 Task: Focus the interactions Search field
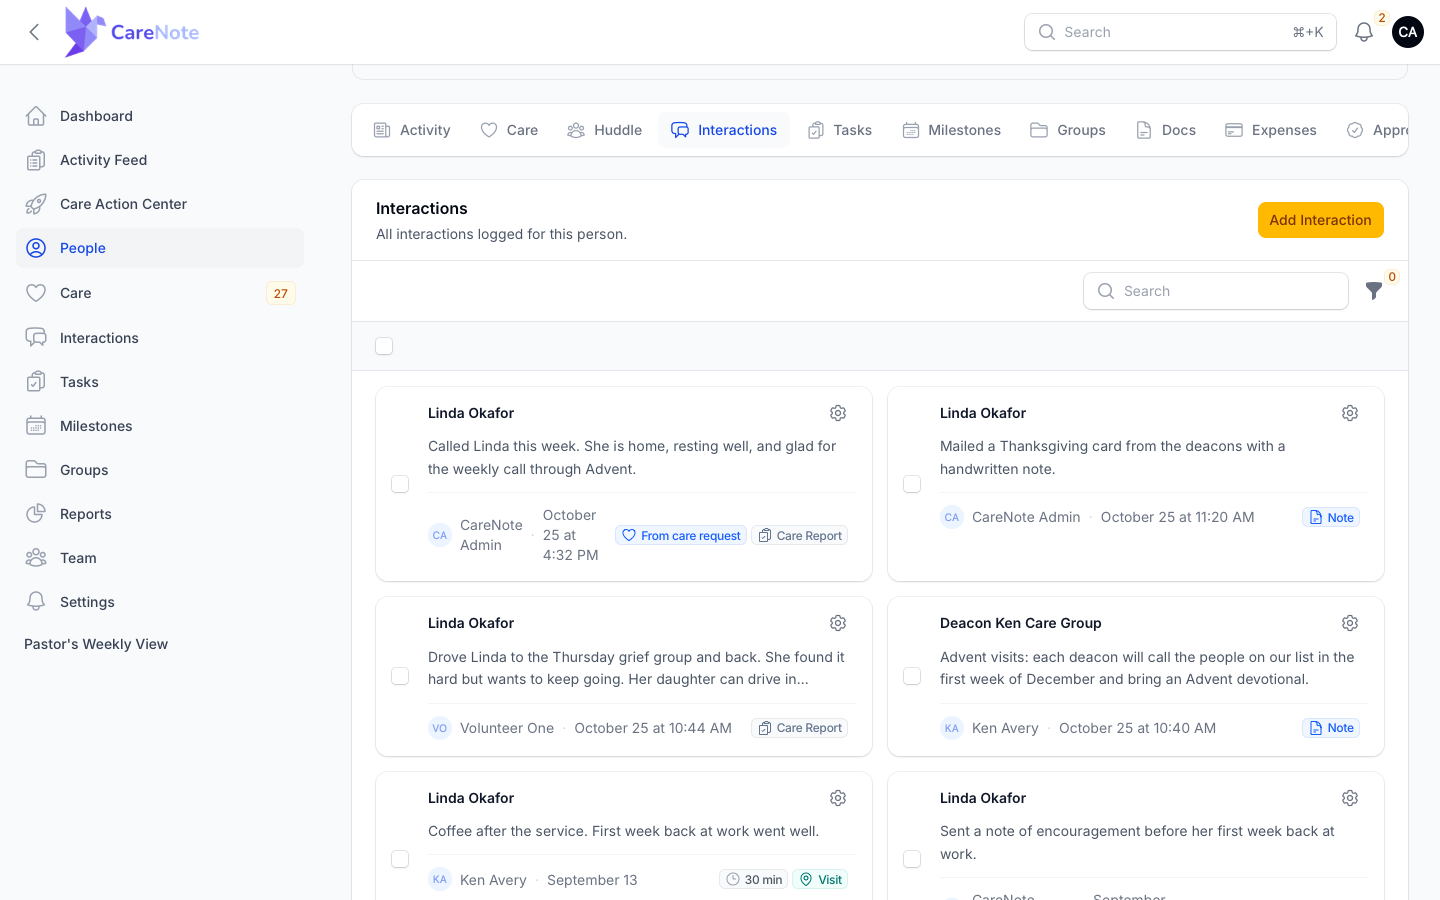pyautogui.click(x=1216, y=291)
